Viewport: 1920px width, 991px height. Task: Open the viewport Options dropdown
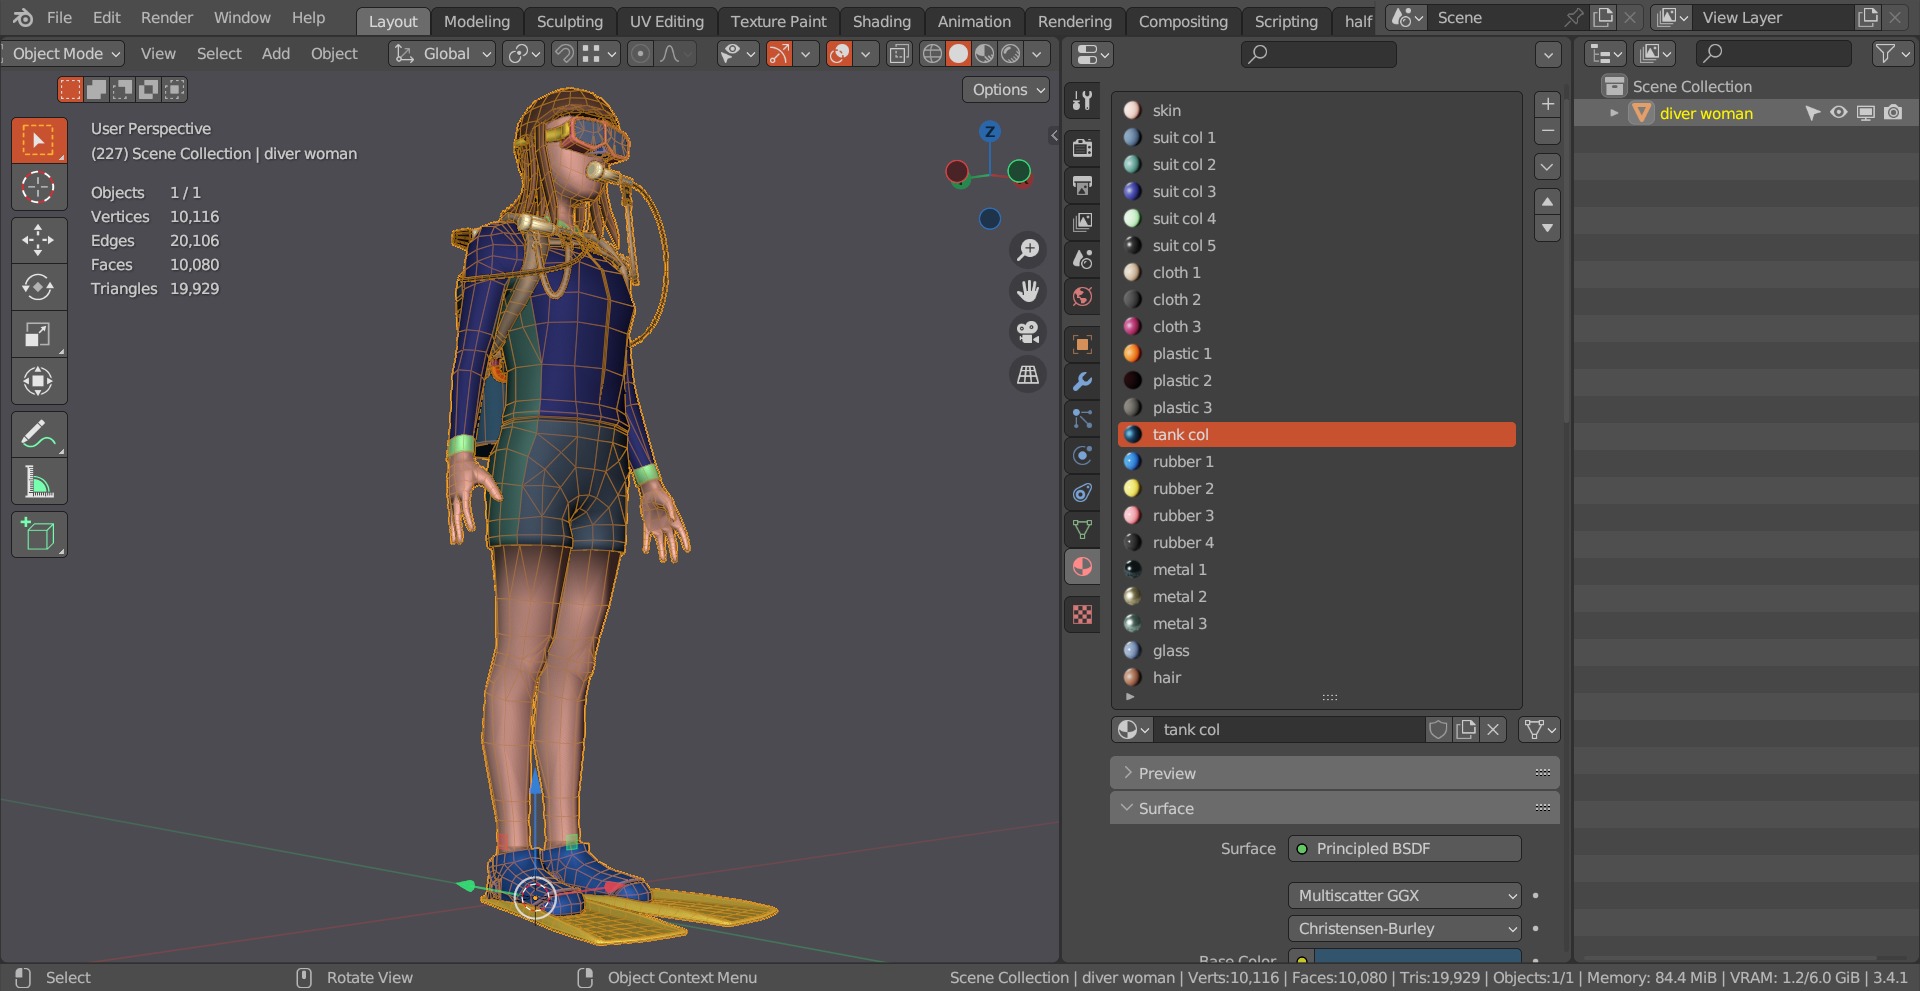(1006, 89)
